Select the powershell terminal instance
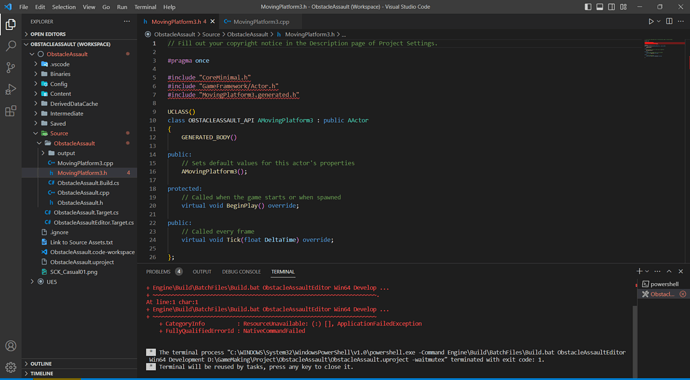Viewport: 690px width, 380px height. click(663, 284)
